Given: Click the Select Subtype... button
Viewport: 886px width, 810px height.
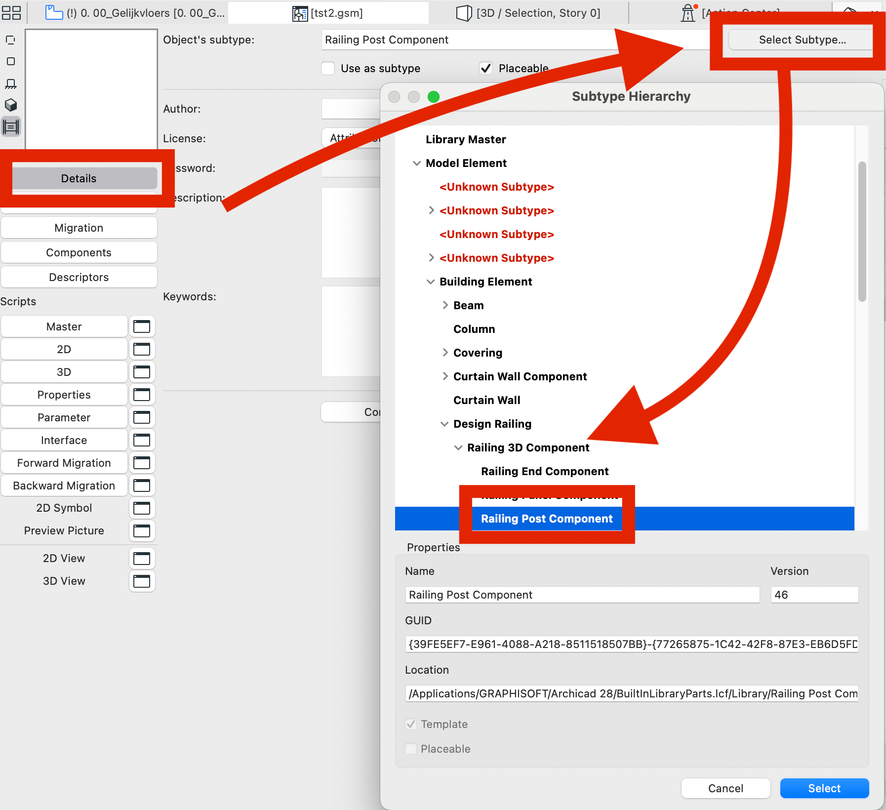Looking at the screenshot, I should click(x=802, y=40).
